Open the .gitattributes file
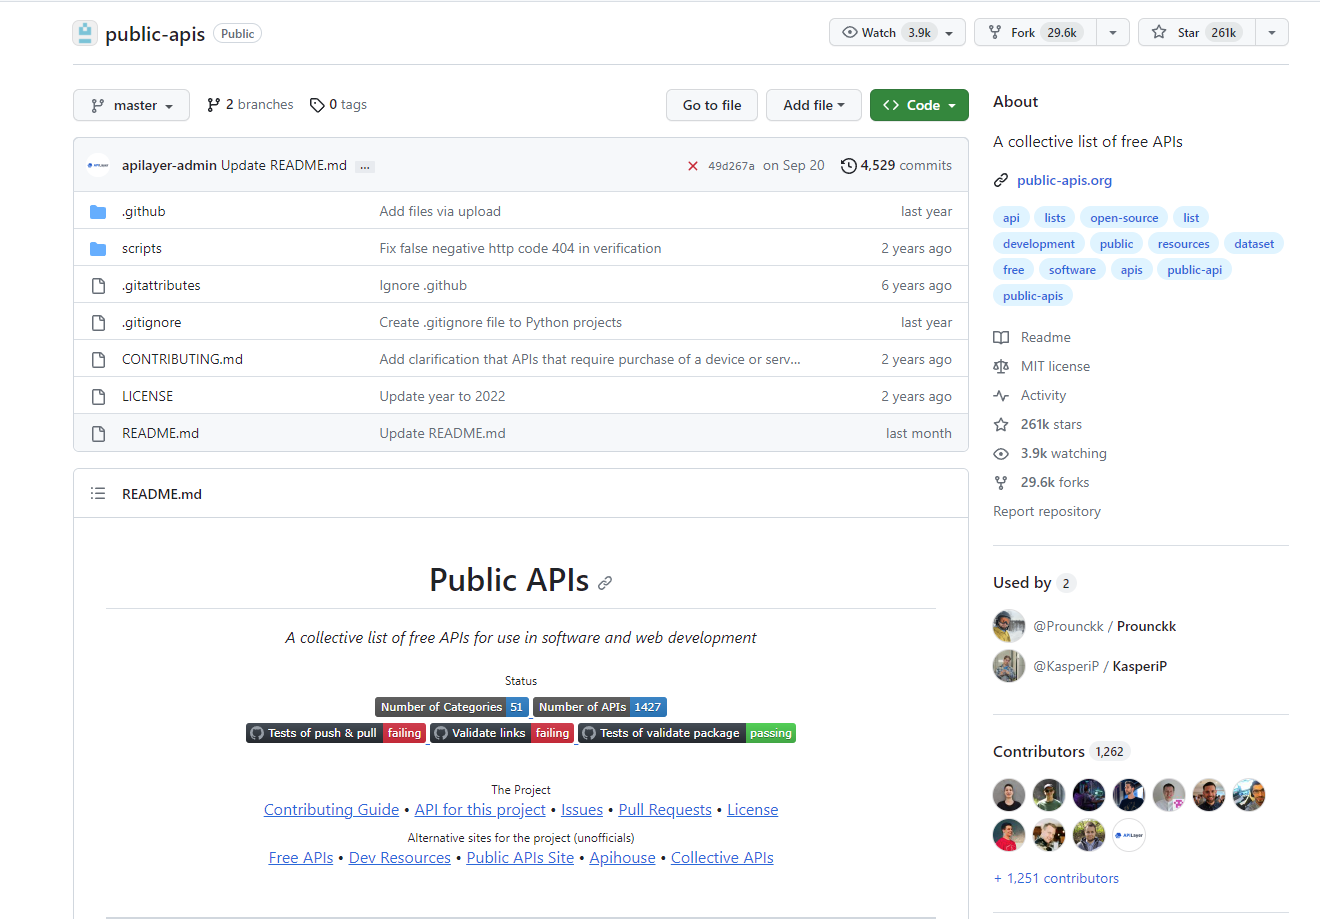 [161, 285]
